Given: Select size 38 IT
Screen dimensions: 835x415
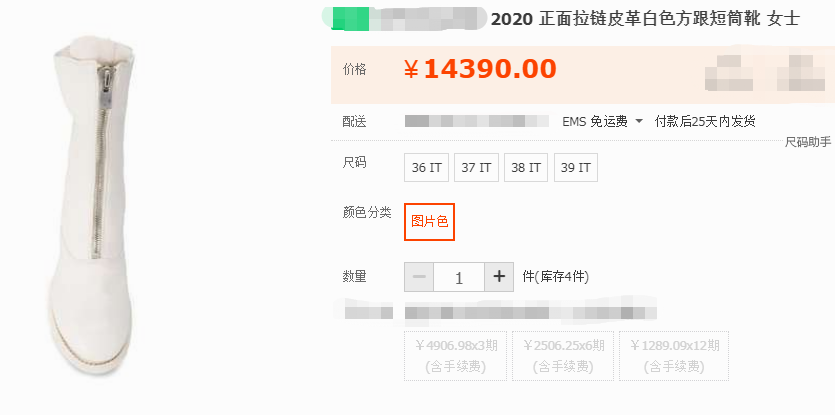Looking at the screenshot, I should (x=526, y=167).
